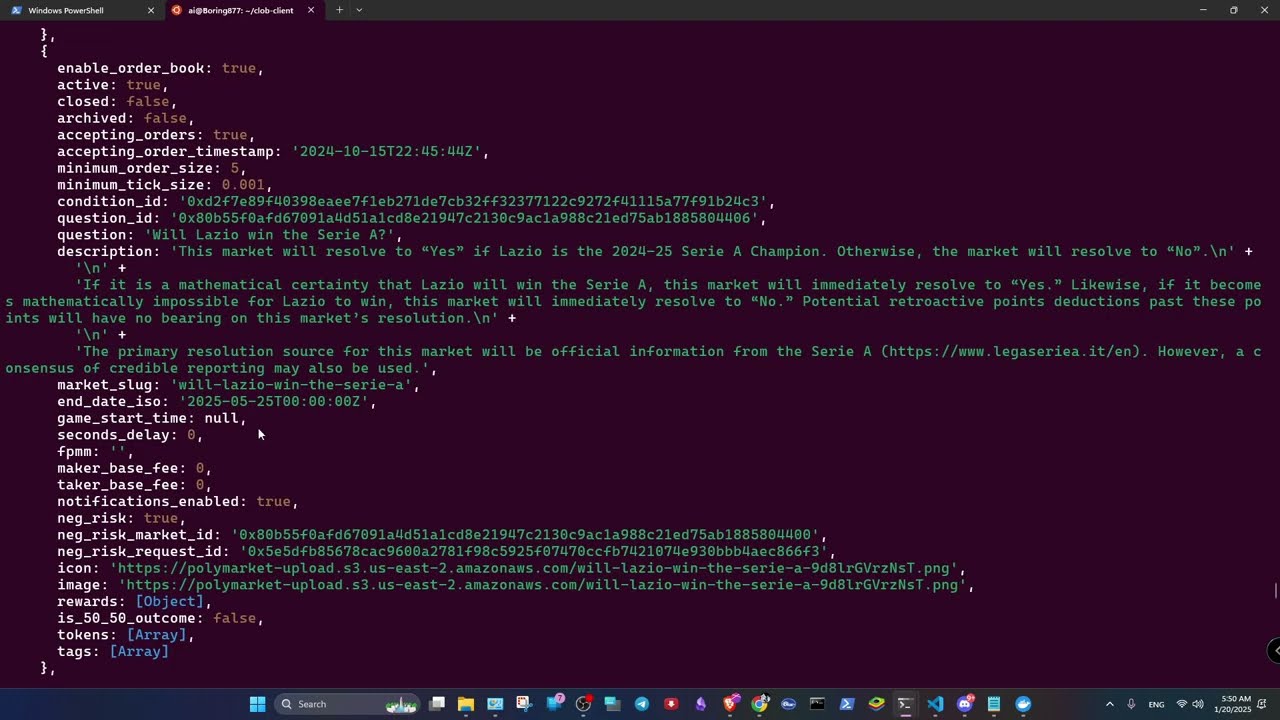
Task: Open Notepad from the taskbar
Action: click(993, 704)
